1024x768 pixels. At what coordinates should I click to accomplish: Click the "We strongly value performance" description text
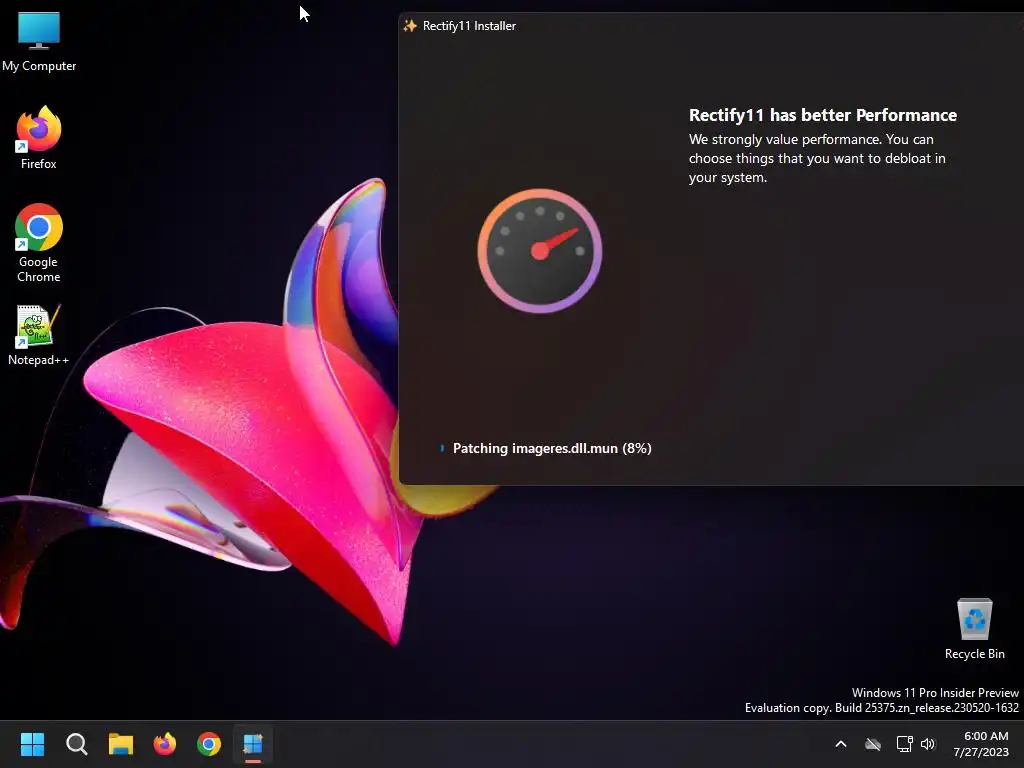click(817, 158)
